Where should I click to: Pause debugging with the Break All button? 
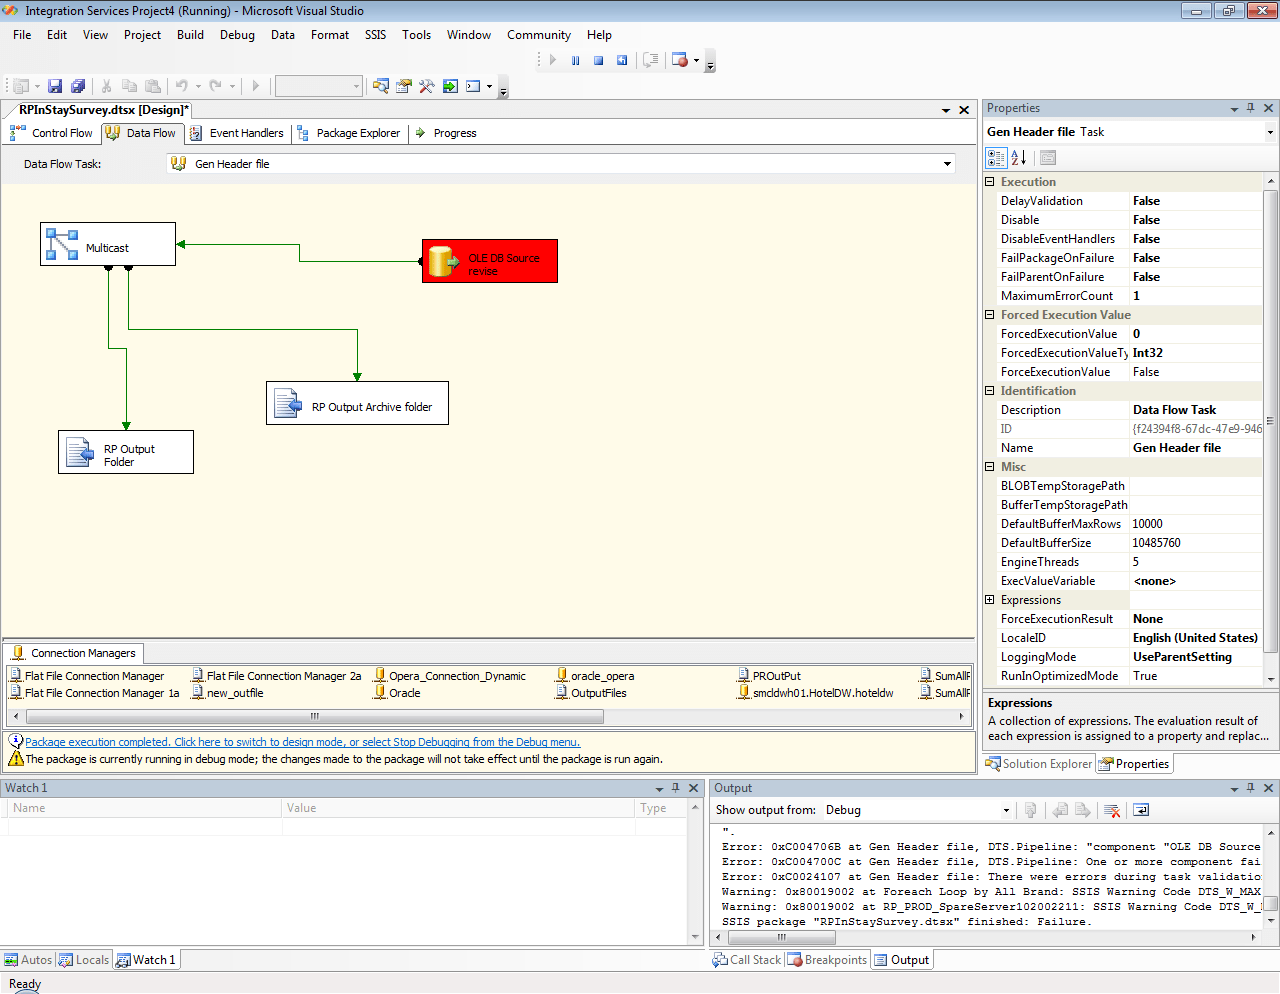576,60
